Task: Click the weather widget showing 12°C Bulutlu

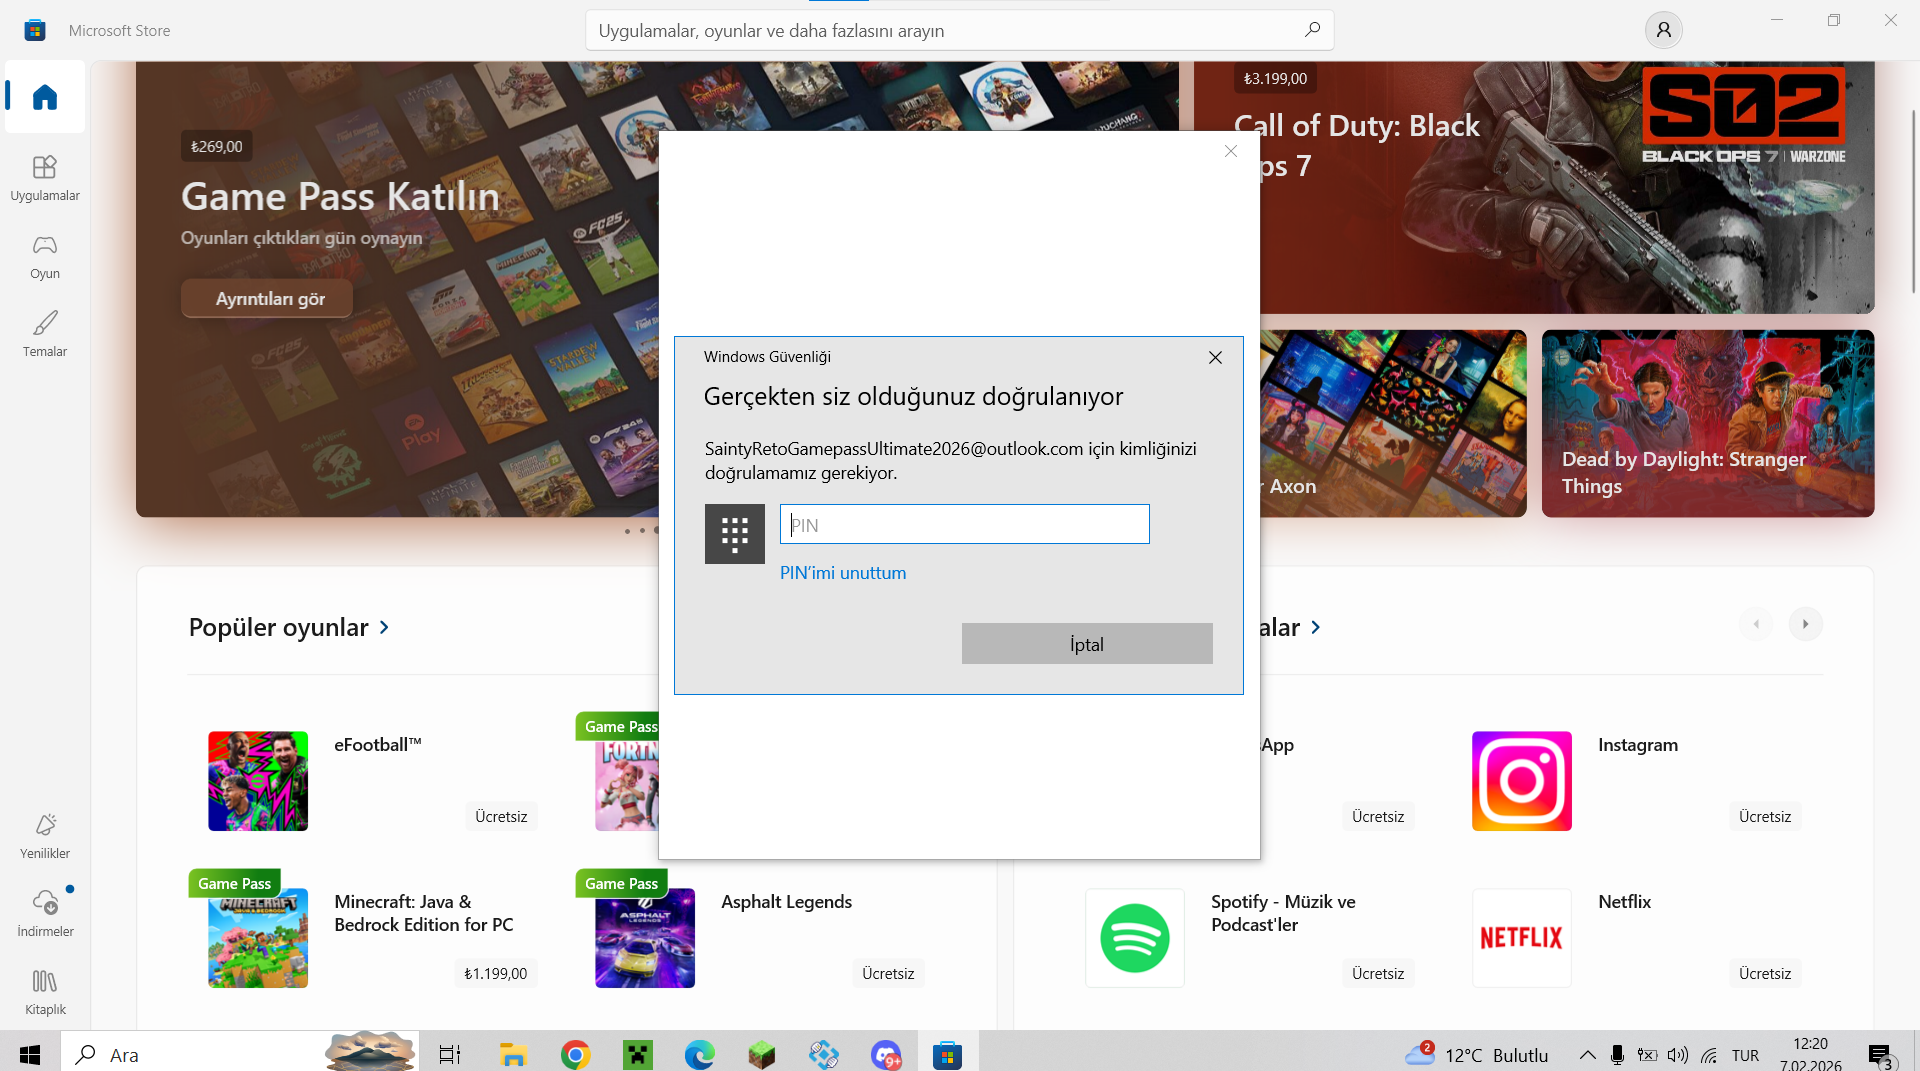Action: click(x=1477, y=1055)
